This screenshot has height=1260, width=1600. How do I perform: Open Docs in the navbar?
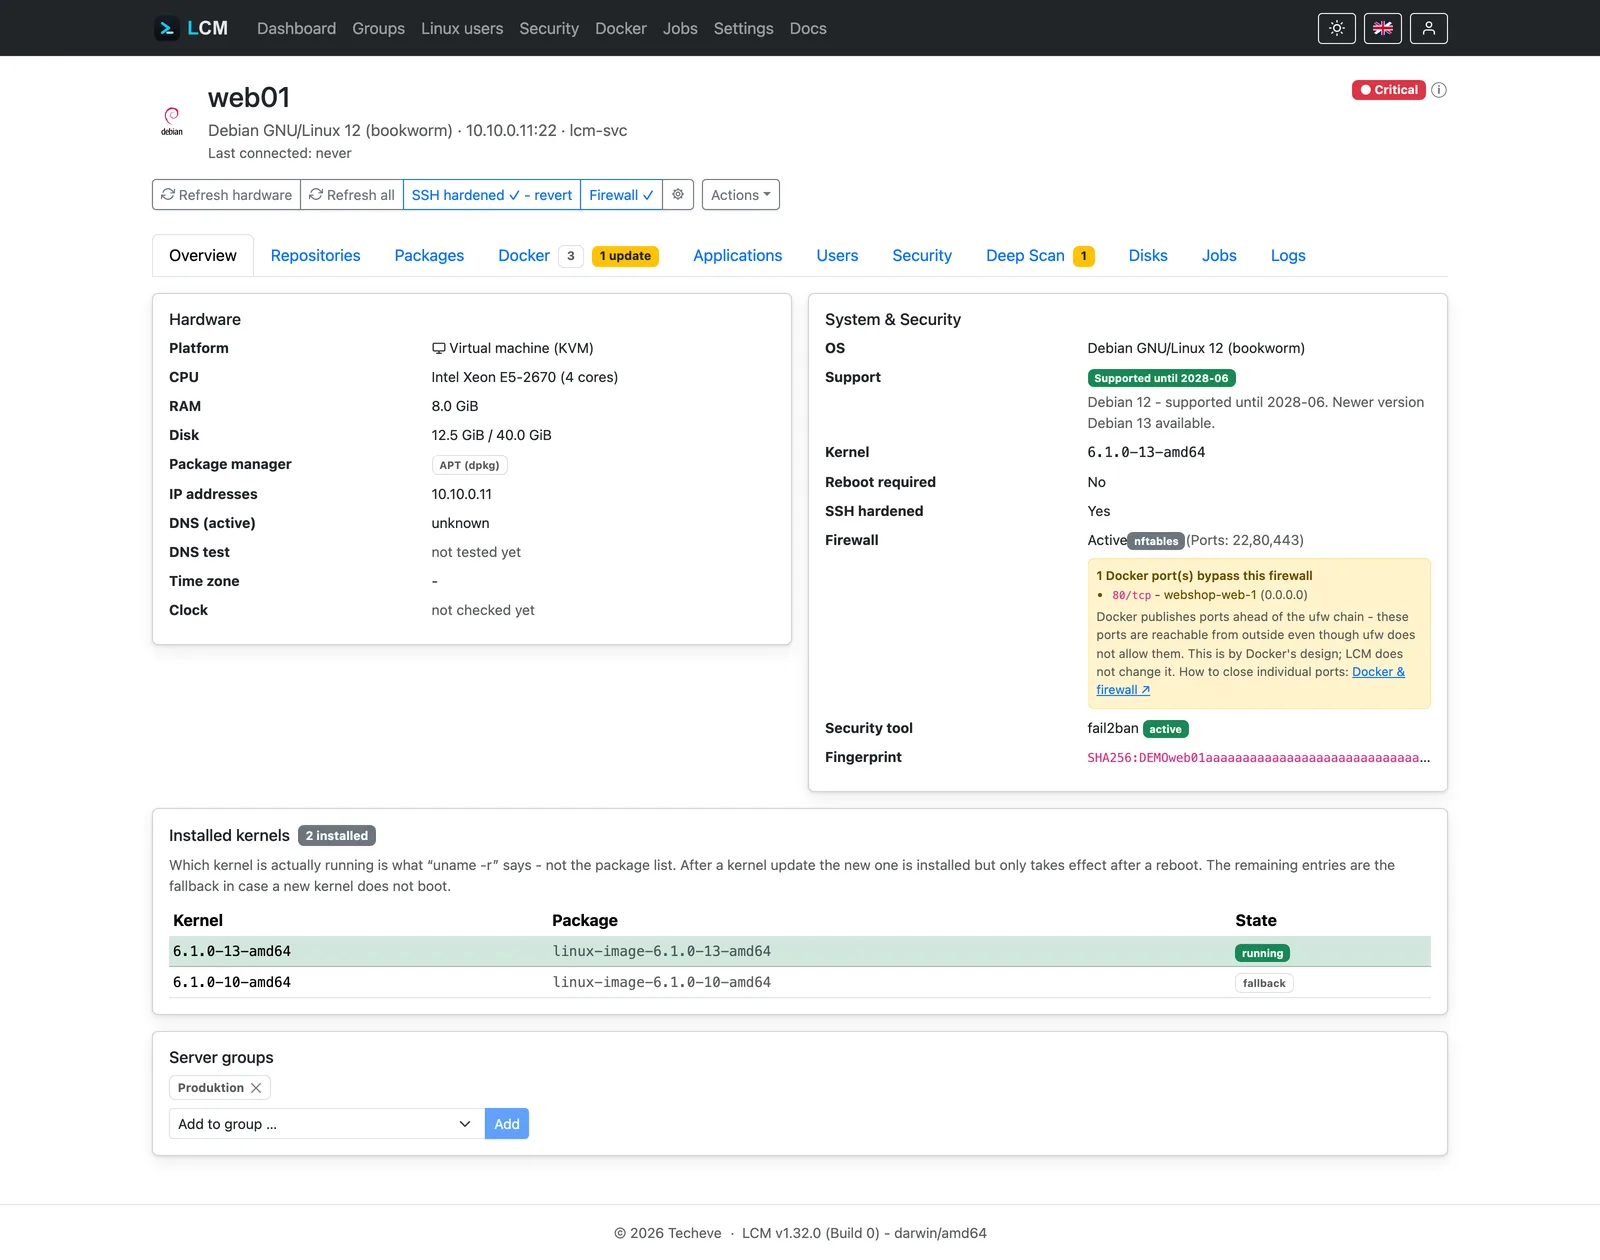point(808,28)
